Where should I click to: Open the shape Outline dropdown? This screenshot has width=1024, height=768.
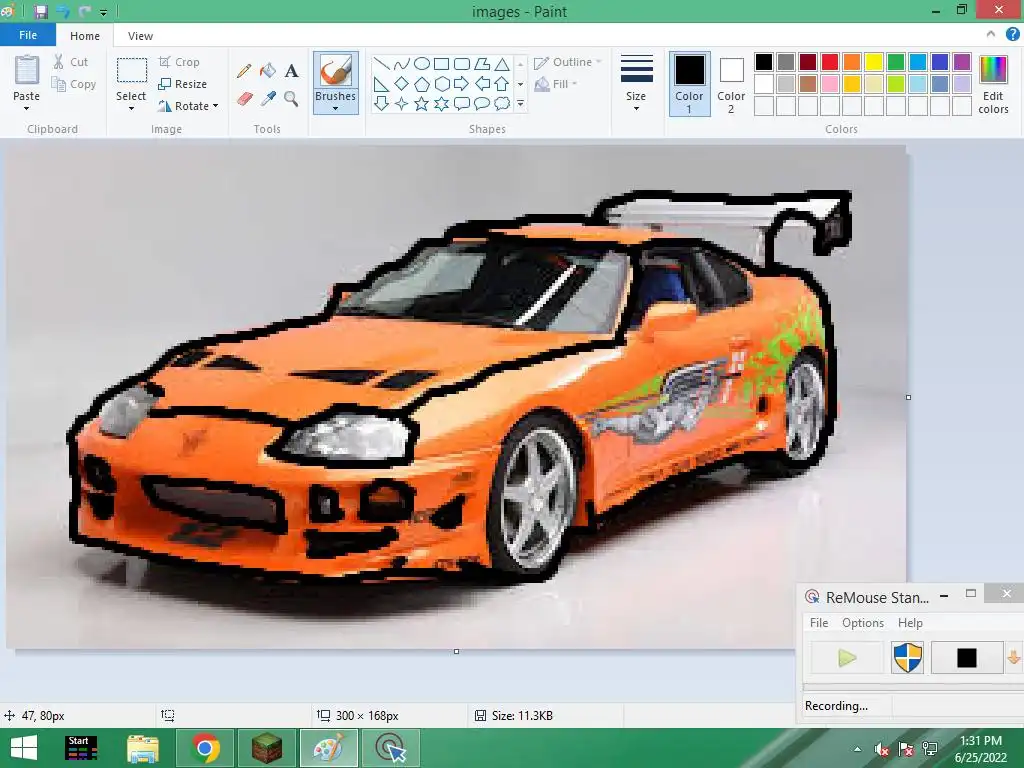point(568,62)
